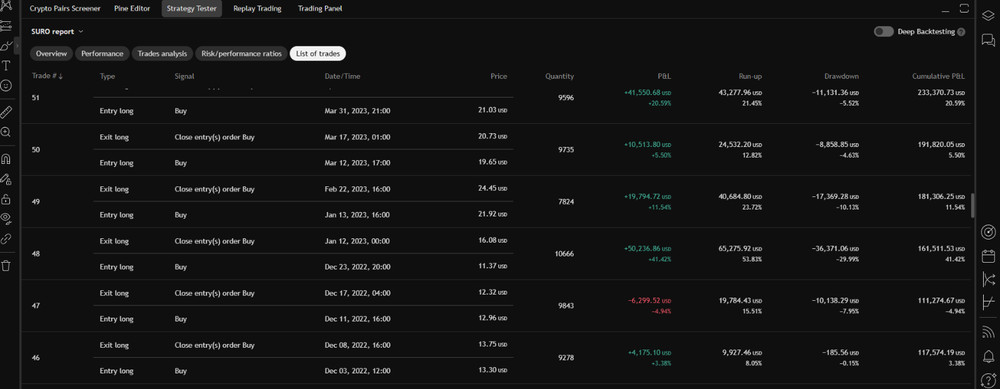Select the Brush drawing tool
The image size is (1000, 389).
[6, 46]
